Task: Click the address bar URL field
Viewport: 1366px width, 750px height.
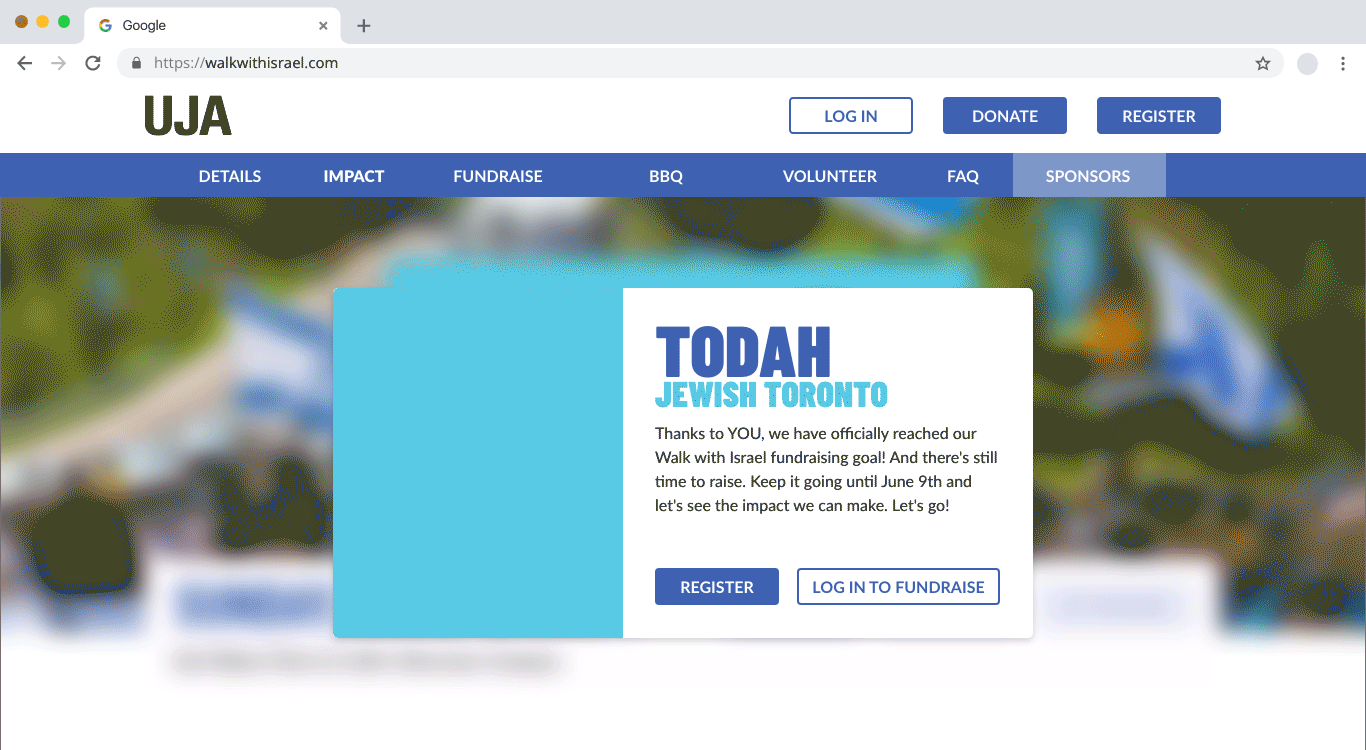Action: click(x=700, y=63)
